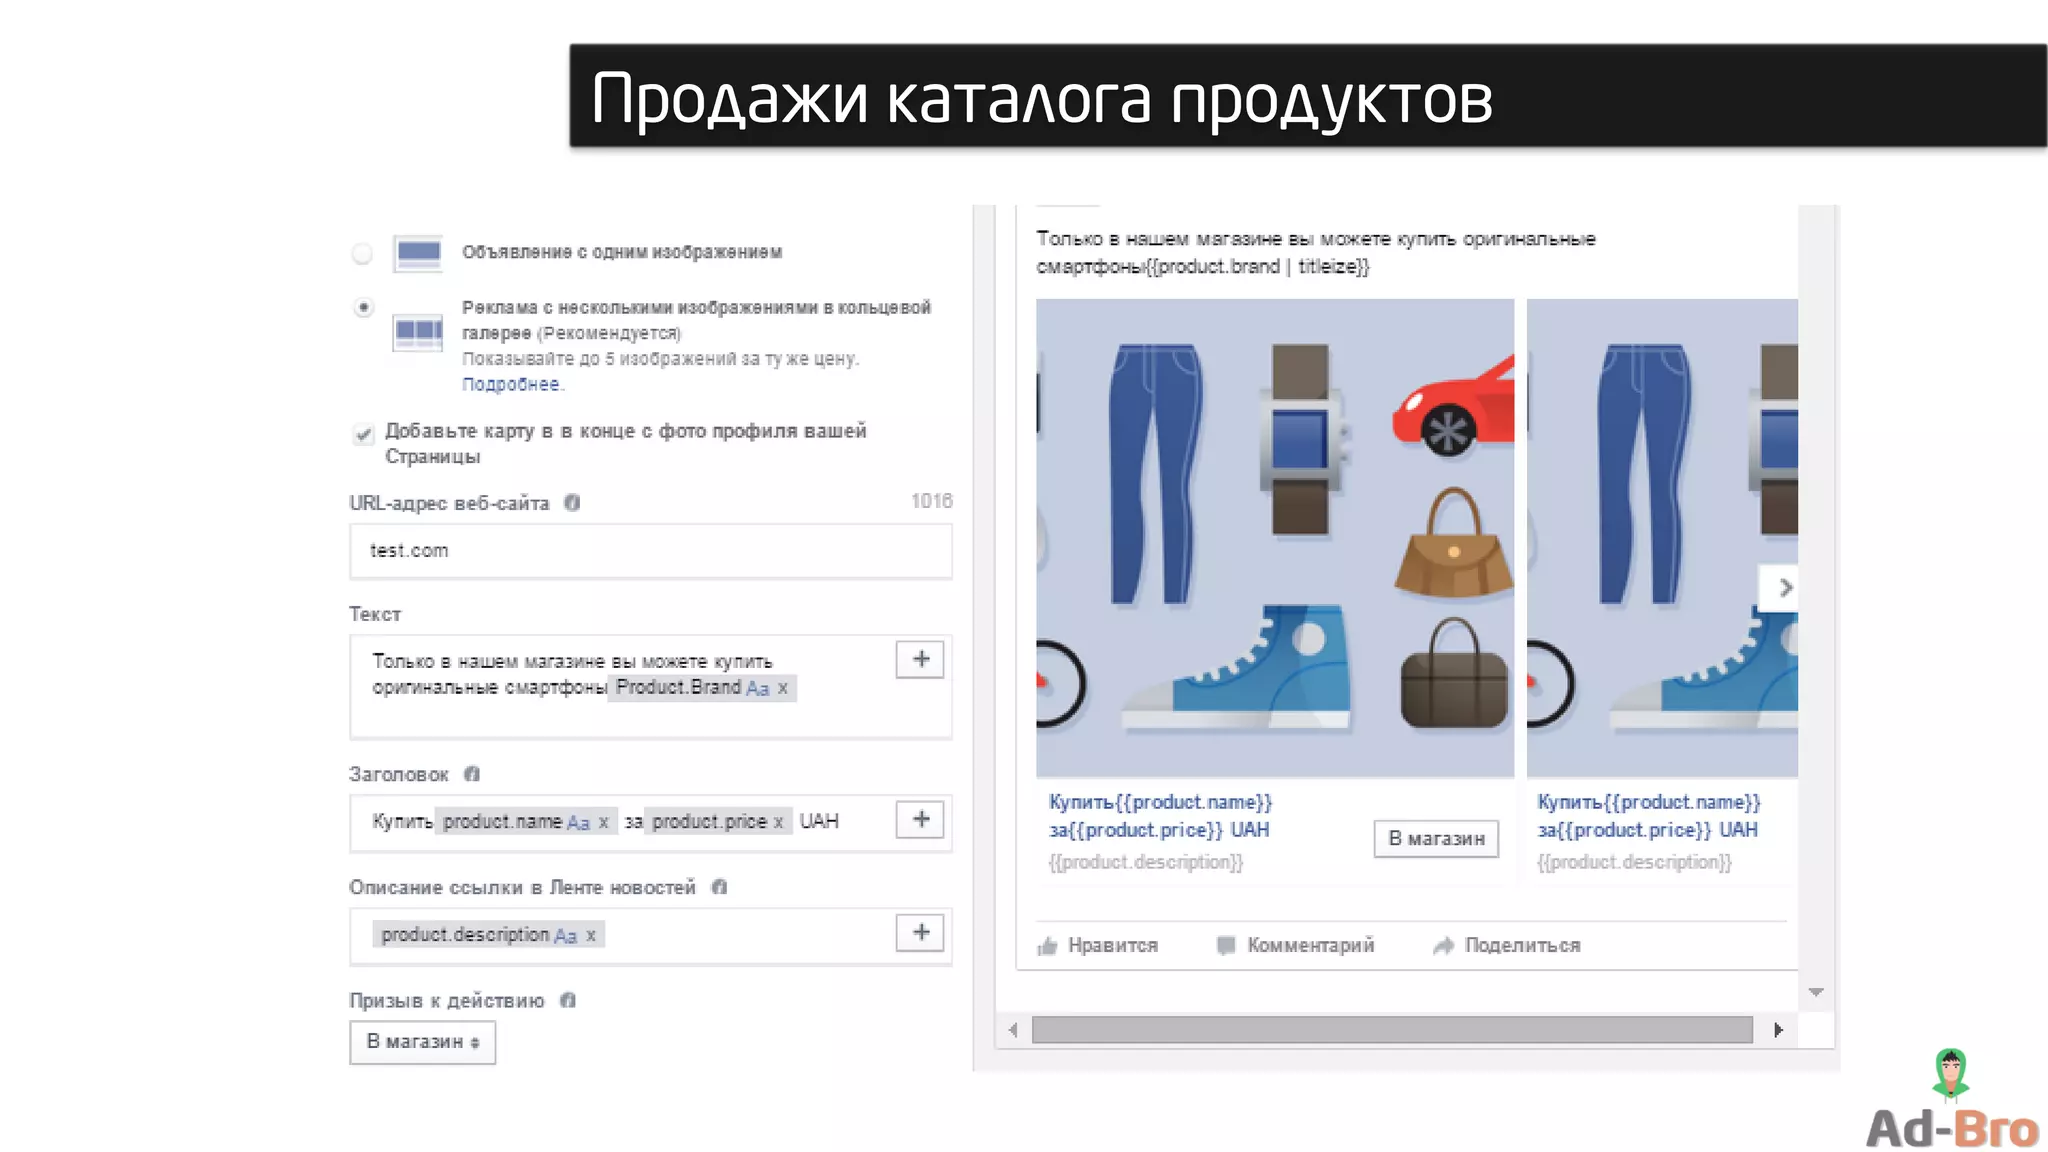Screen dimensions: 2048x1152
Task: Click Комментарий comment button
Action: 1296,945
